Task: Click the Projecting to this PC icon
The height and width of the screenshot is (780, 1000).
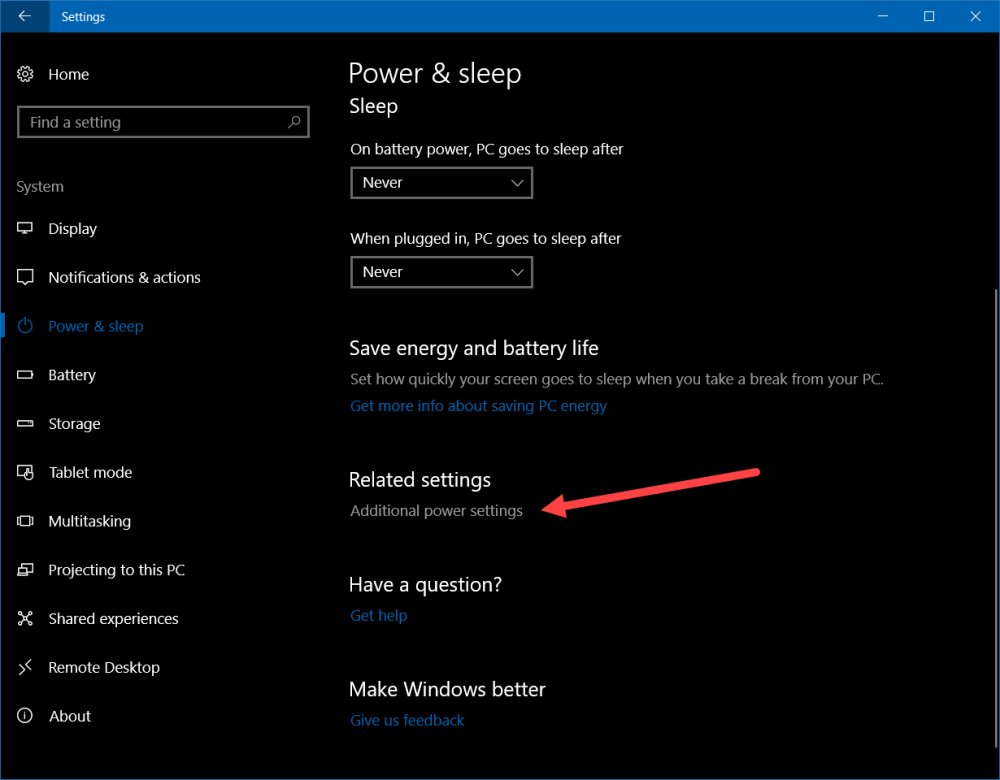Action: pyautogui.click(x=25, y=570)
